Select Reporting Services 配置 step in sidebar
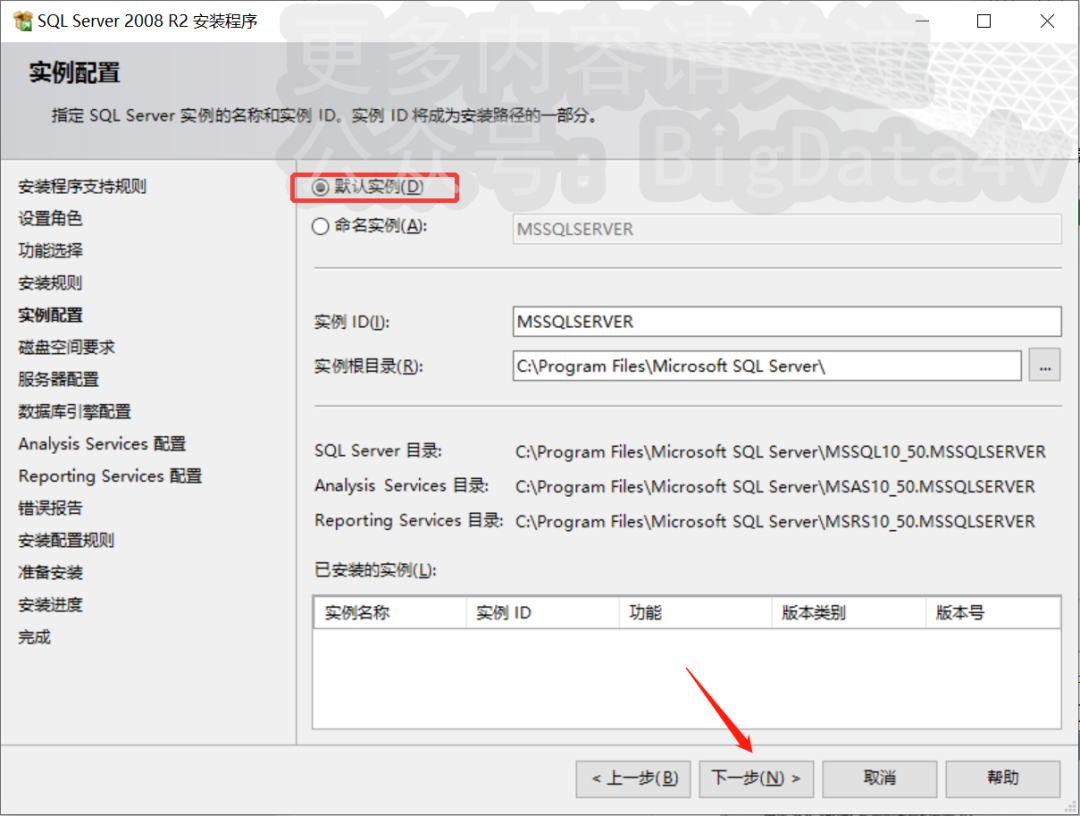 (x=110, y=477)
